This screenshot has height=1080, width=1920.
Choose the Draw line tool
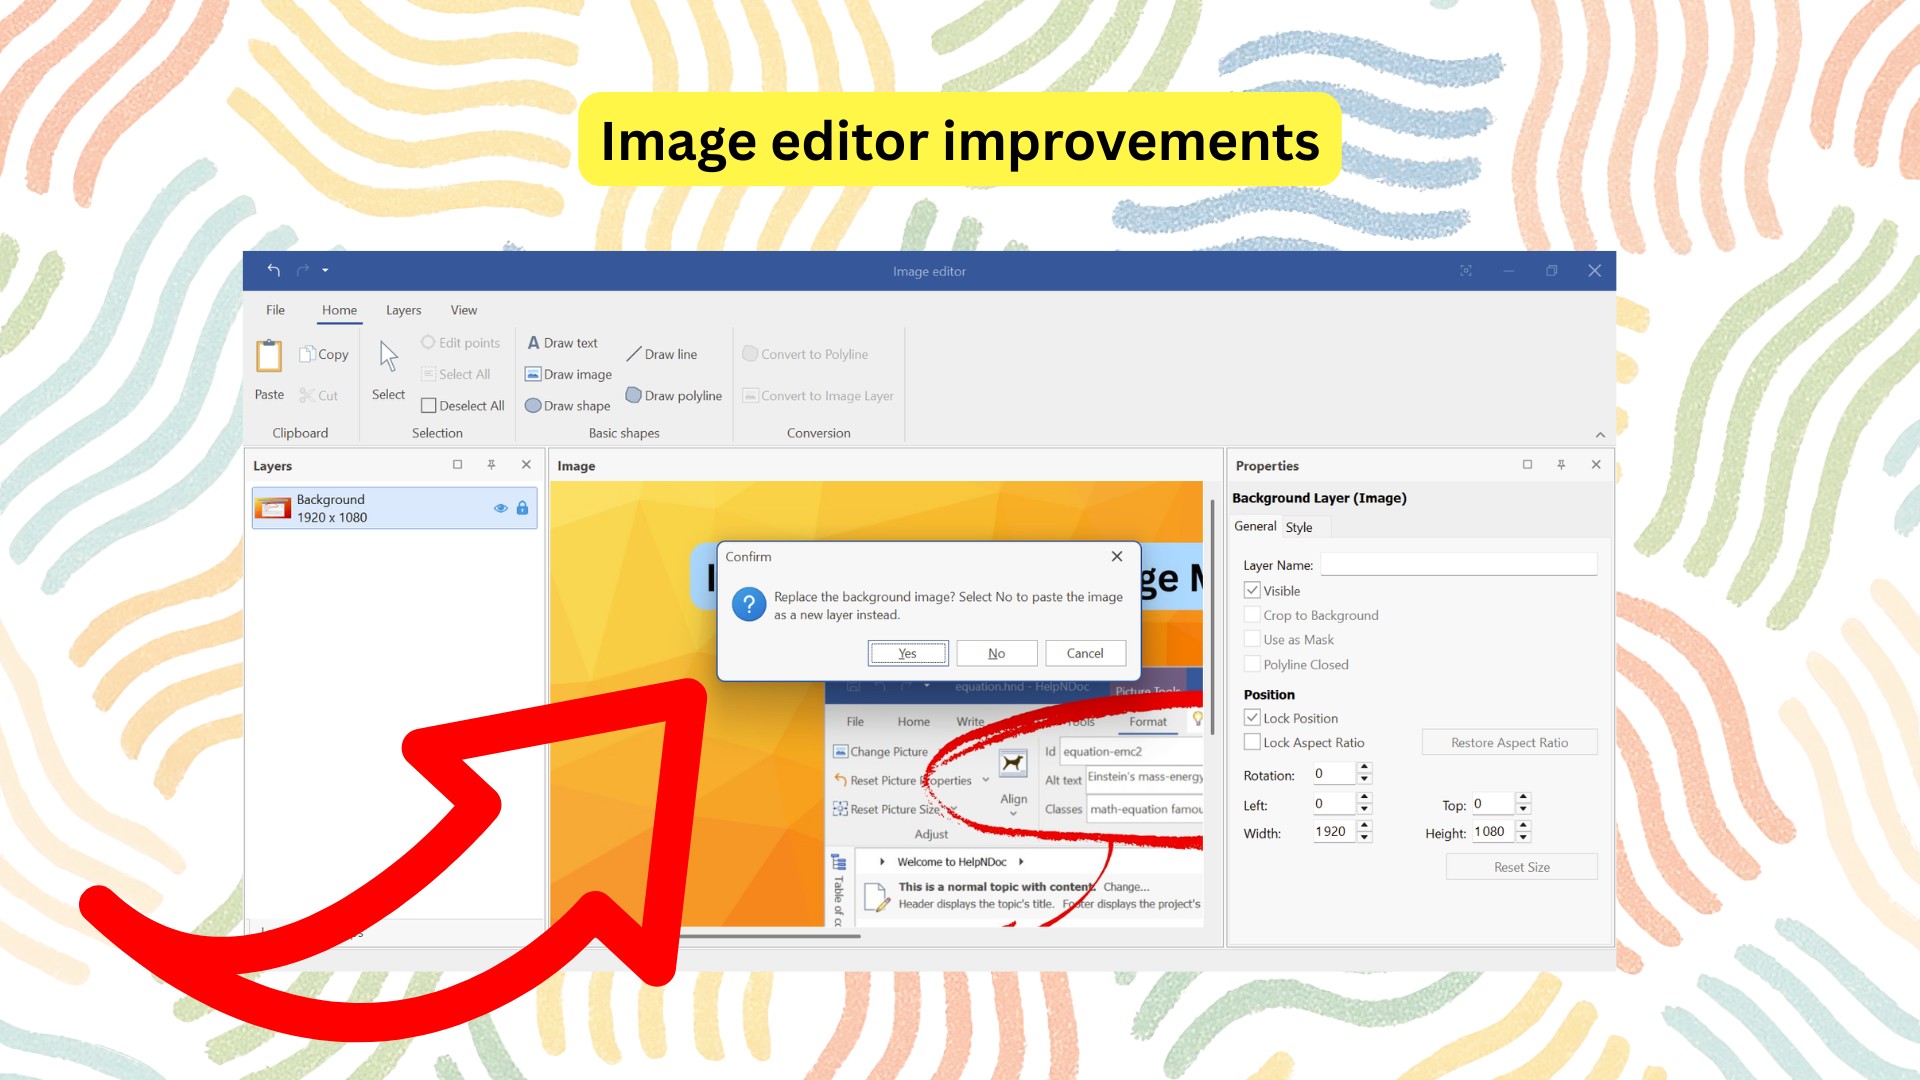point(662,354)
